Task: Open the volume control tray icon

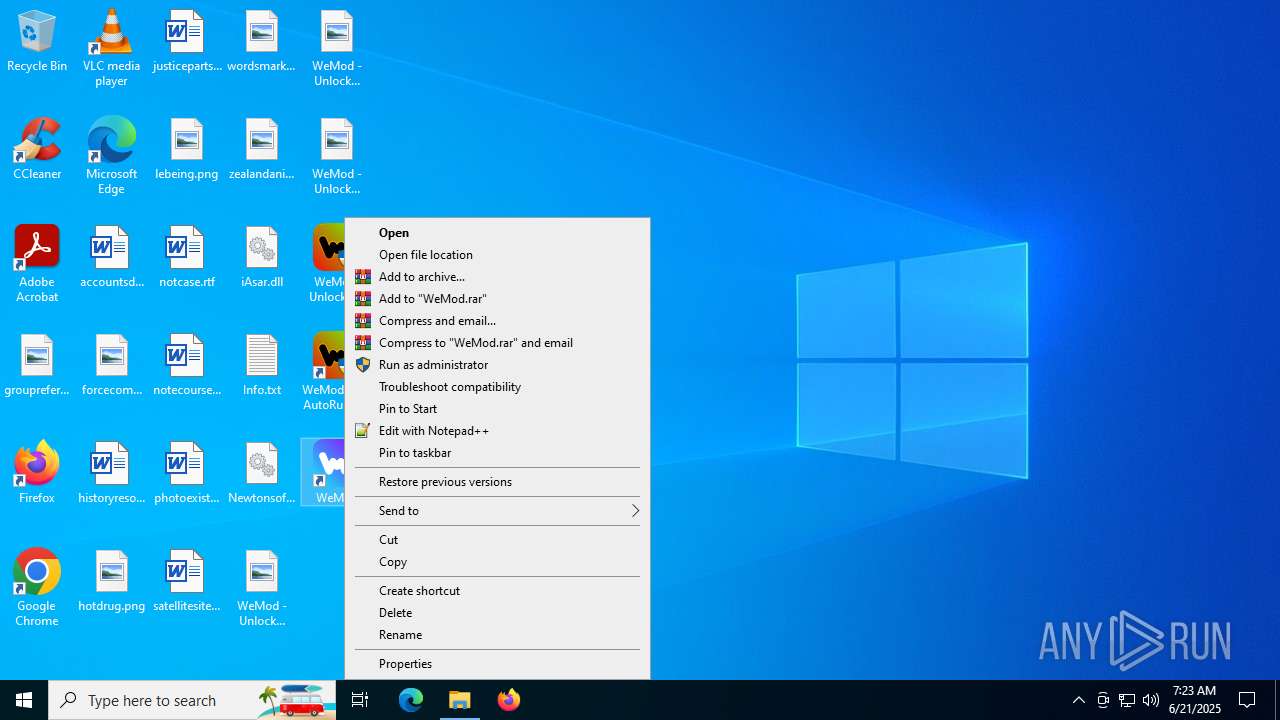Action: click(1151, 700)
